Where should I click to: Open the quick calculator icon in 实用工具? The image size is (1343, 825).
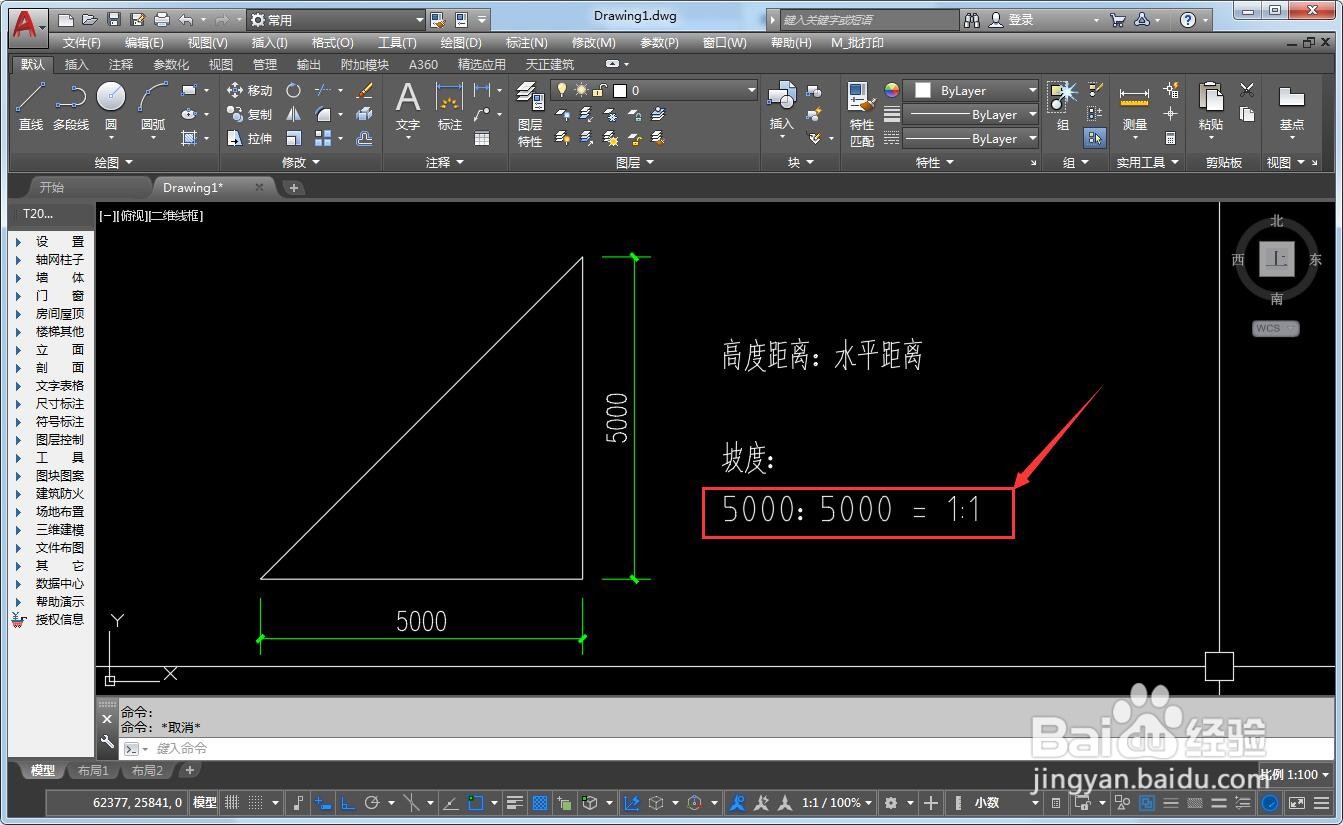coord(1170,138)
